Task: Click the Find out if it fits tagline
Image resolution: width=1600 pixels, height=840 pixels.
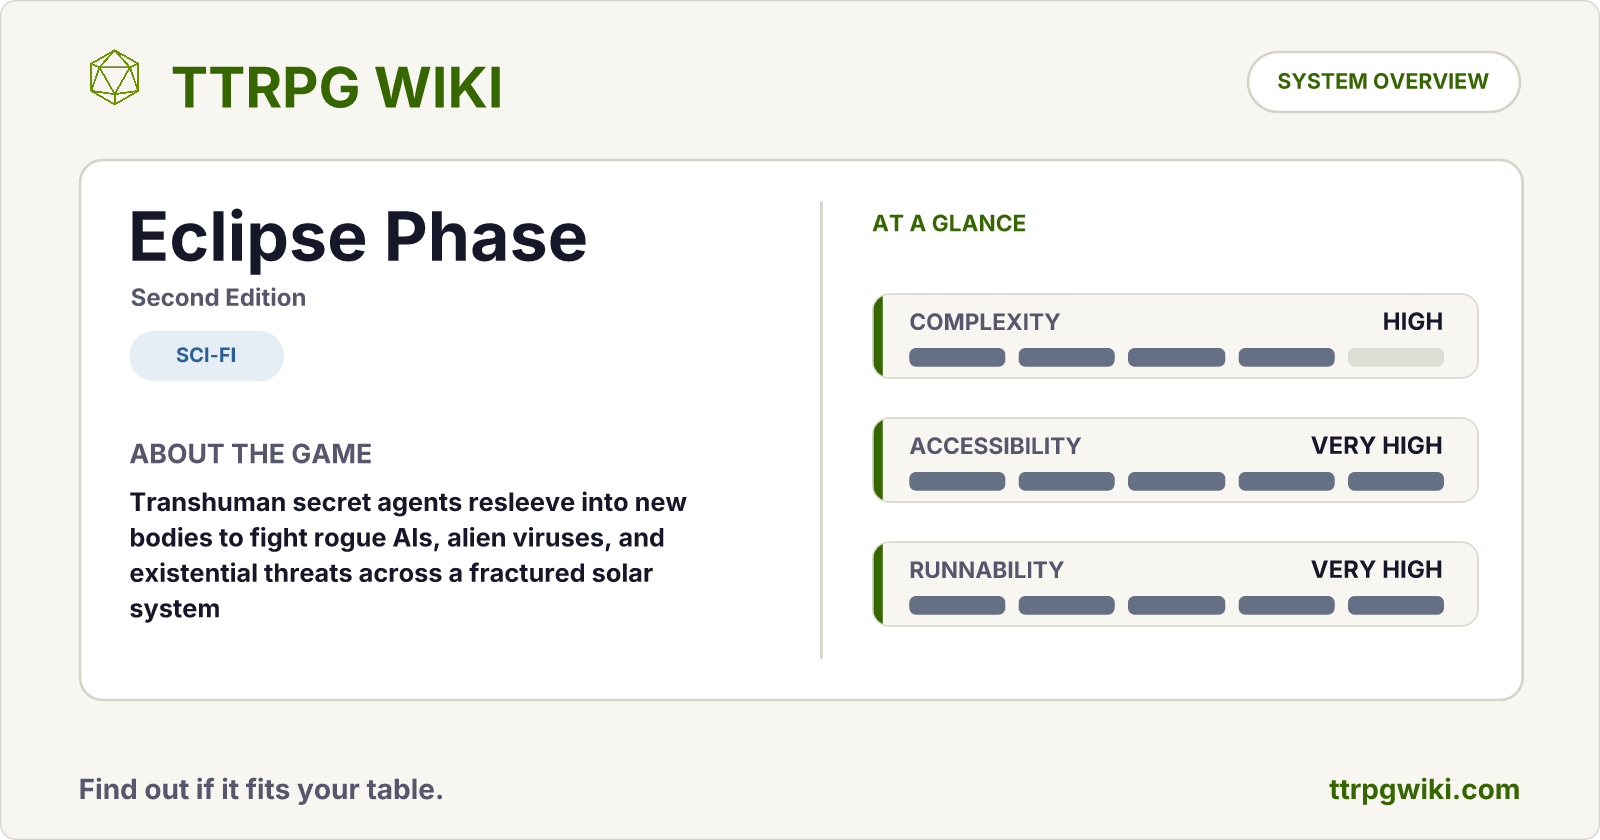Action: point(261,790)
